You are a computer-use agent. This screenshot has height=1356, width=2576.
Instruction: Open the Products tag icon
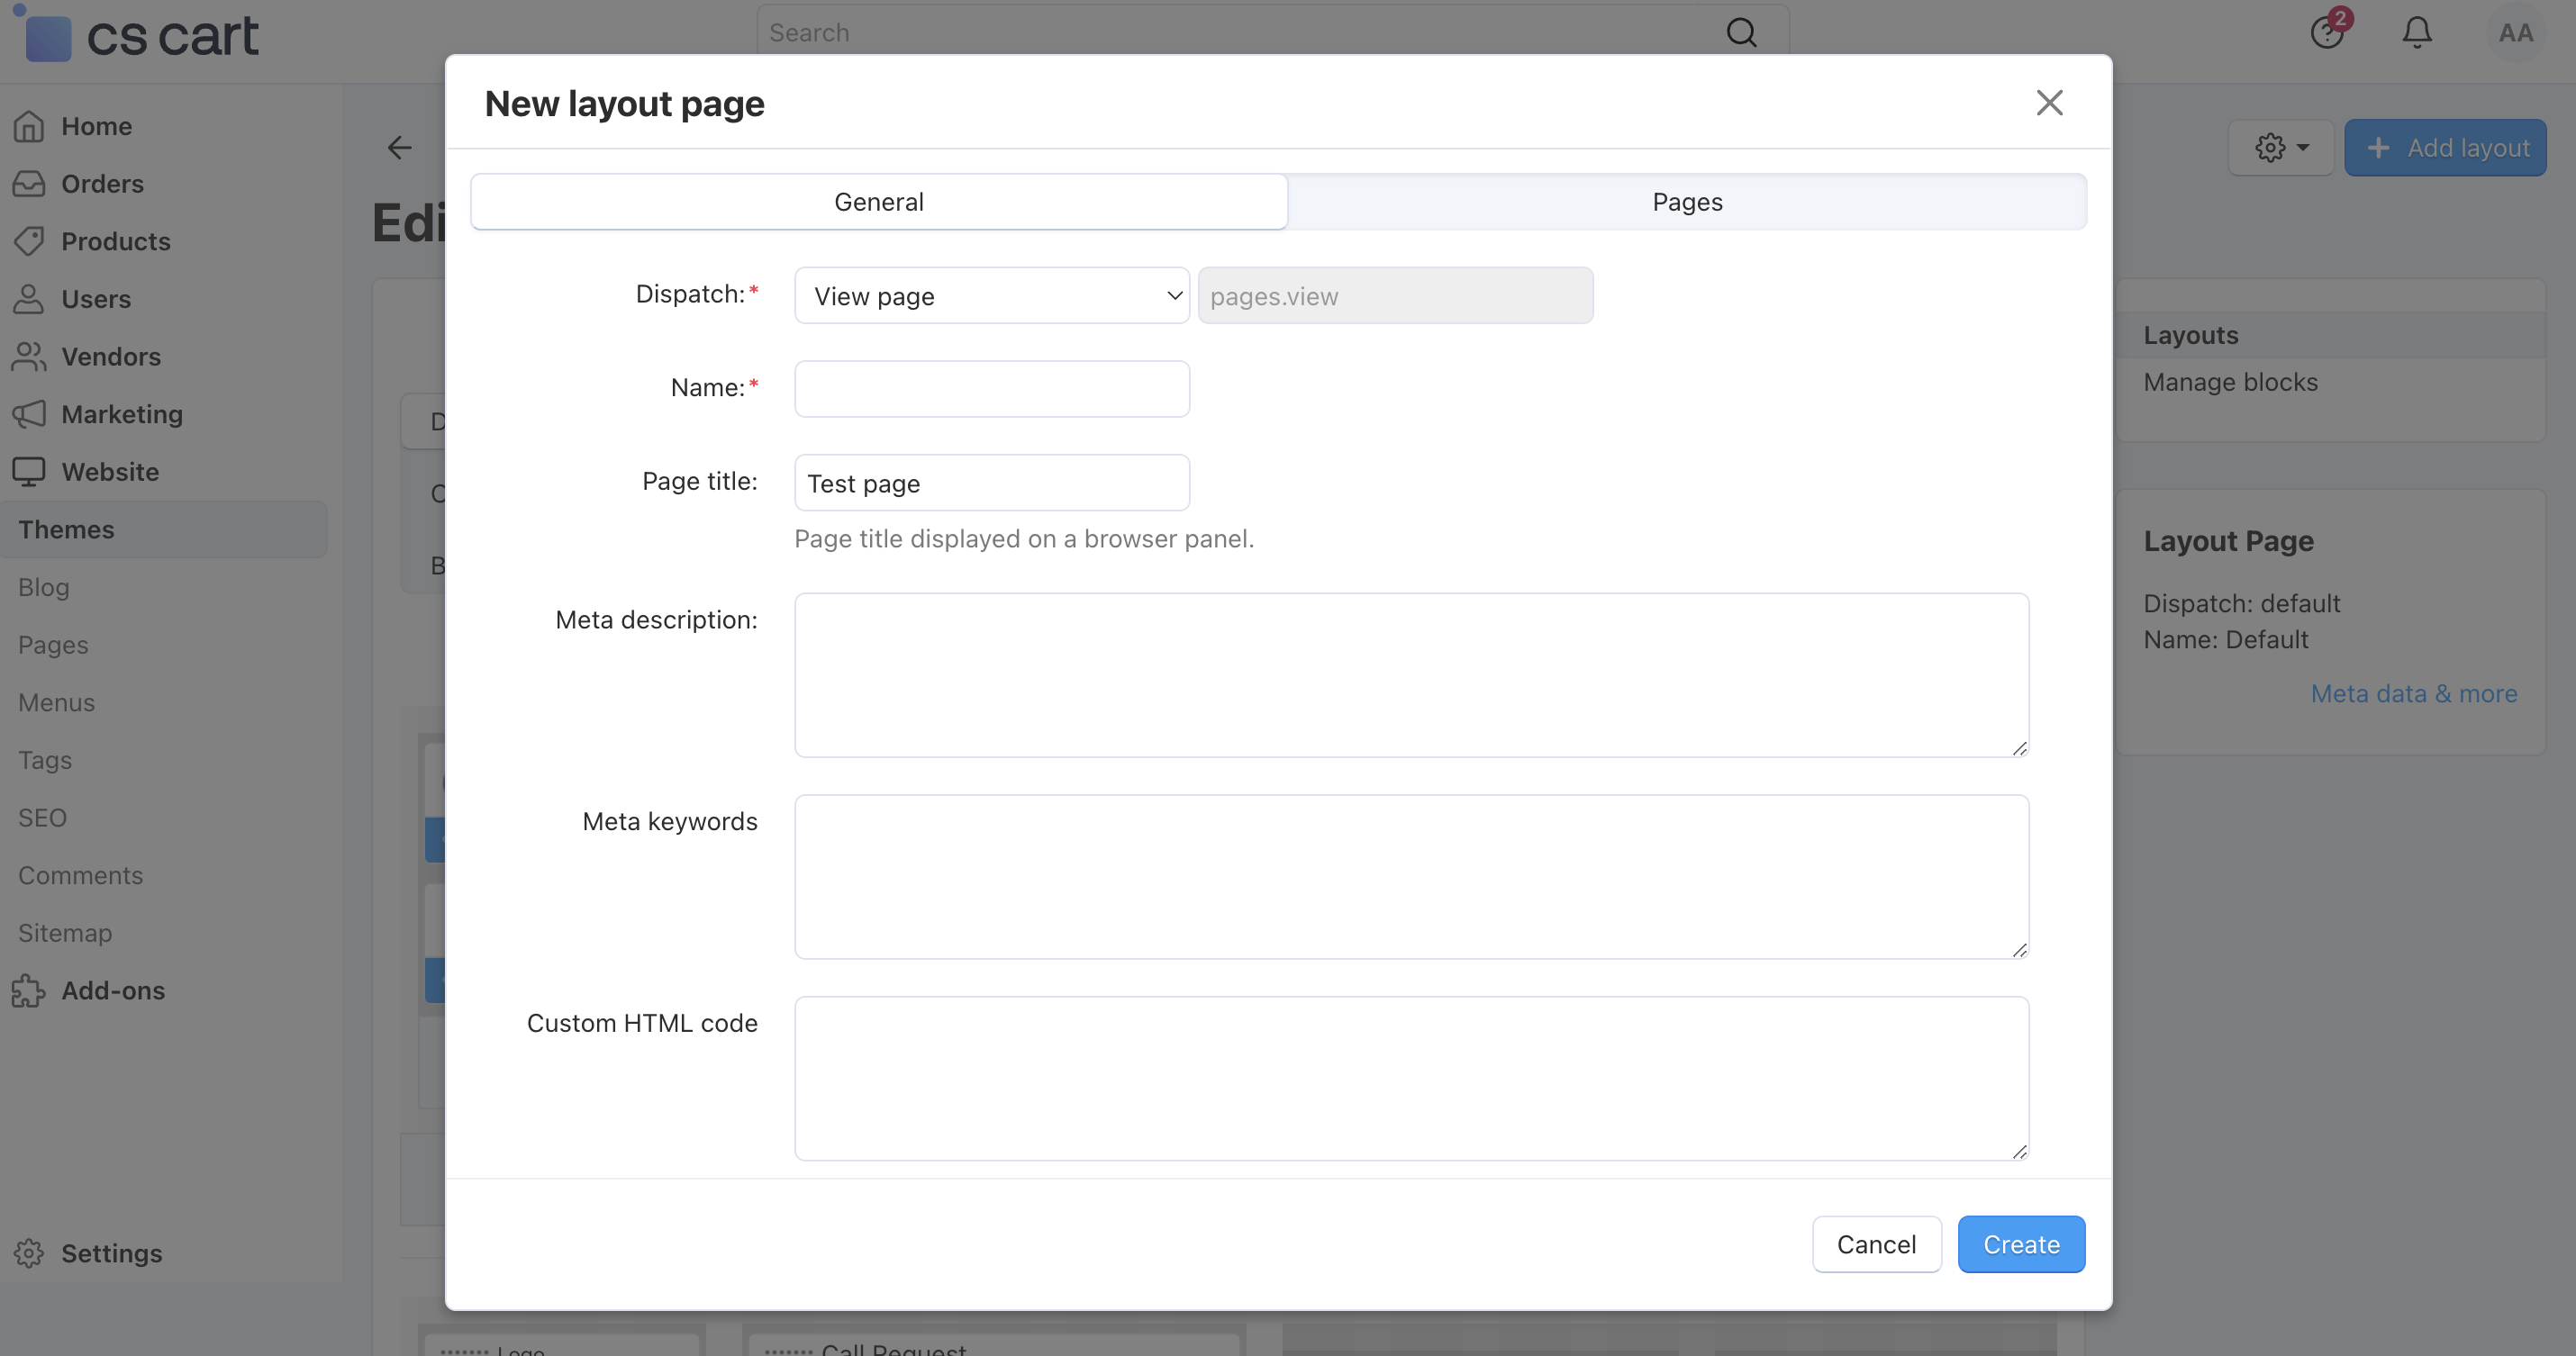coord(29,241)
